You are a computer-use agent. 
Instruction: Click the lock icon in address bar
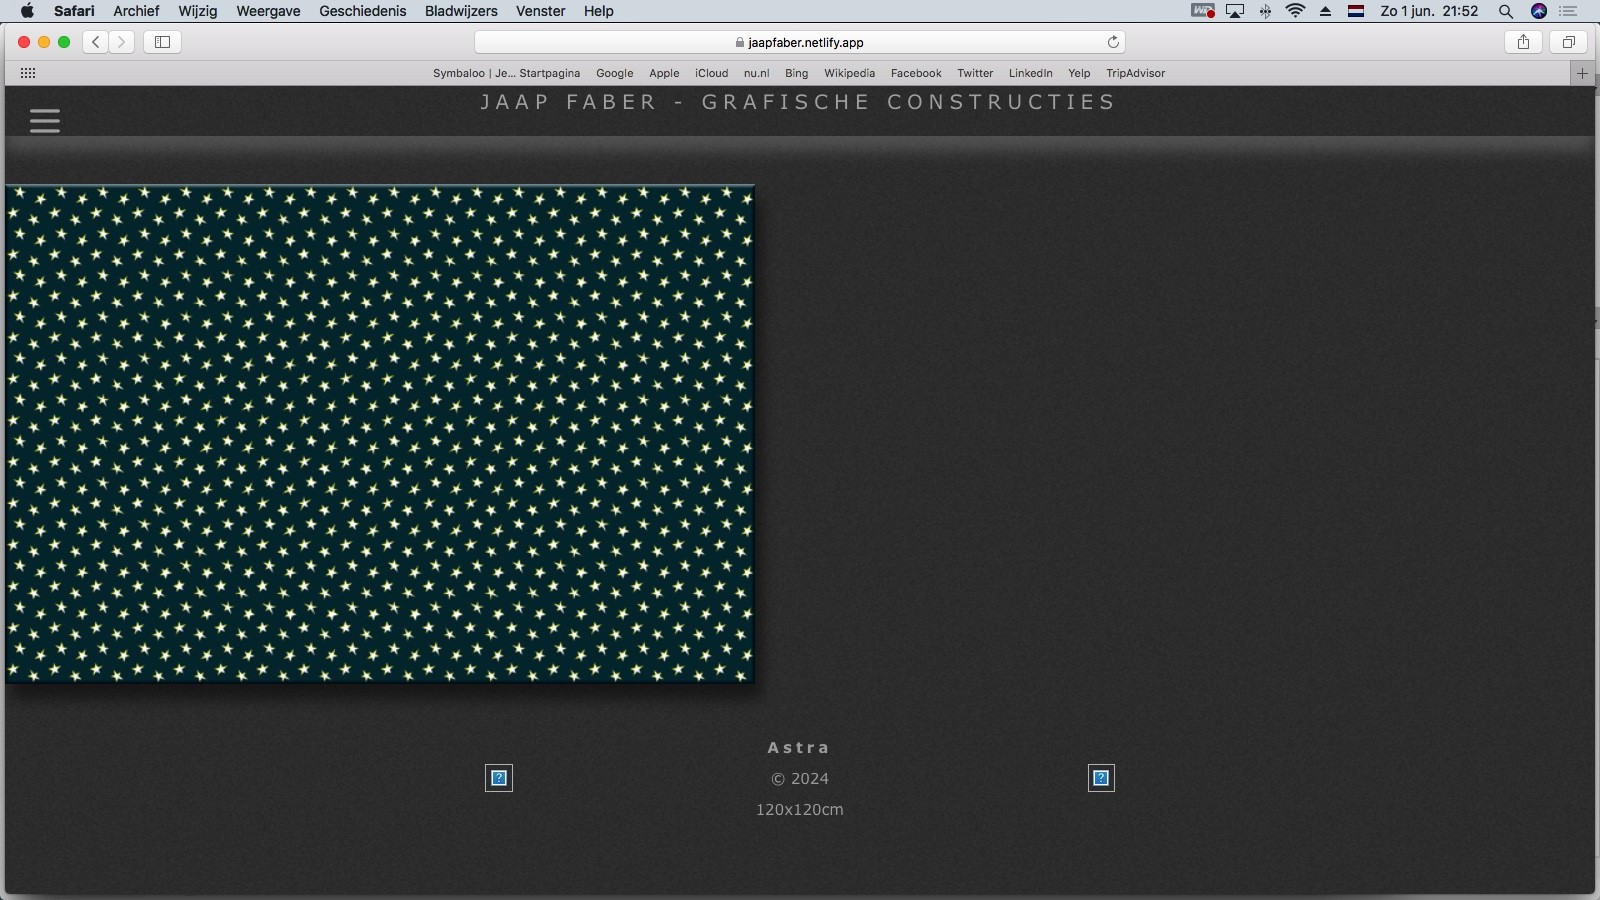tap(740, 42)
